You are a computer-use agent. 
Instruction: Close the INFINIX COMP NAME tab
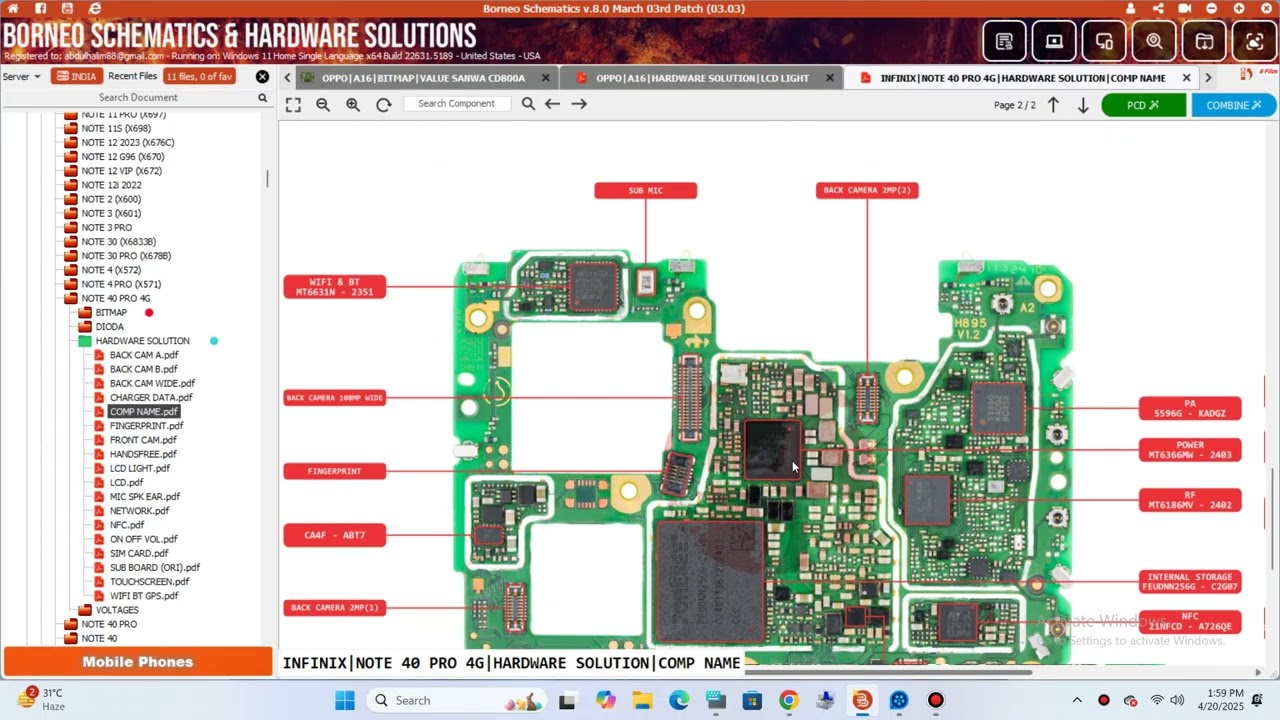[1186, 78]
